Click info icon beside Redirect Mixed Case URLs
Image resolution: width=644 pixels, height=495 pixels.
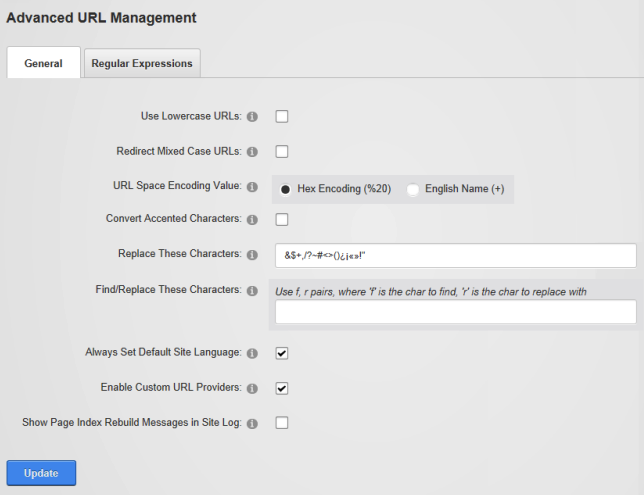point(252,152)
